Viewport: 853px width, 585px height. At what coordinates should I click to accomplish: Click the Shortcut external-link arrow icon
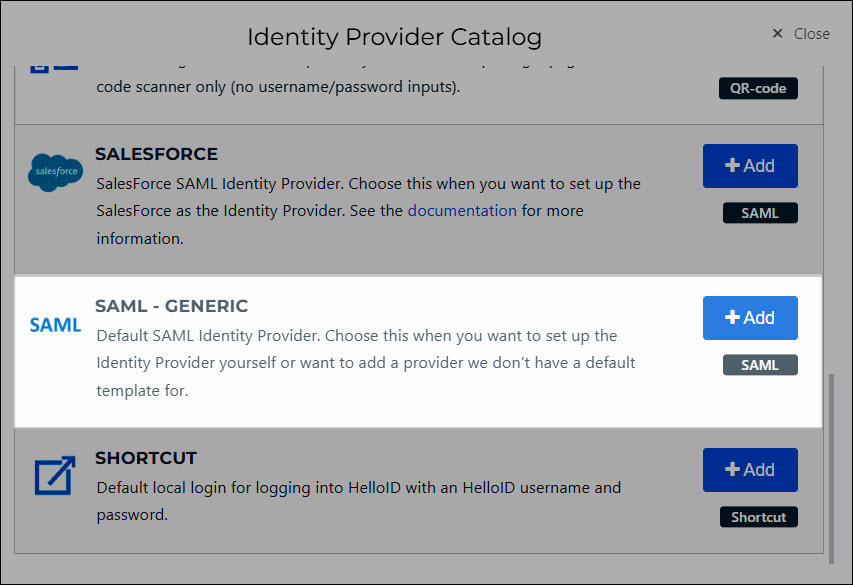point(55,475)
